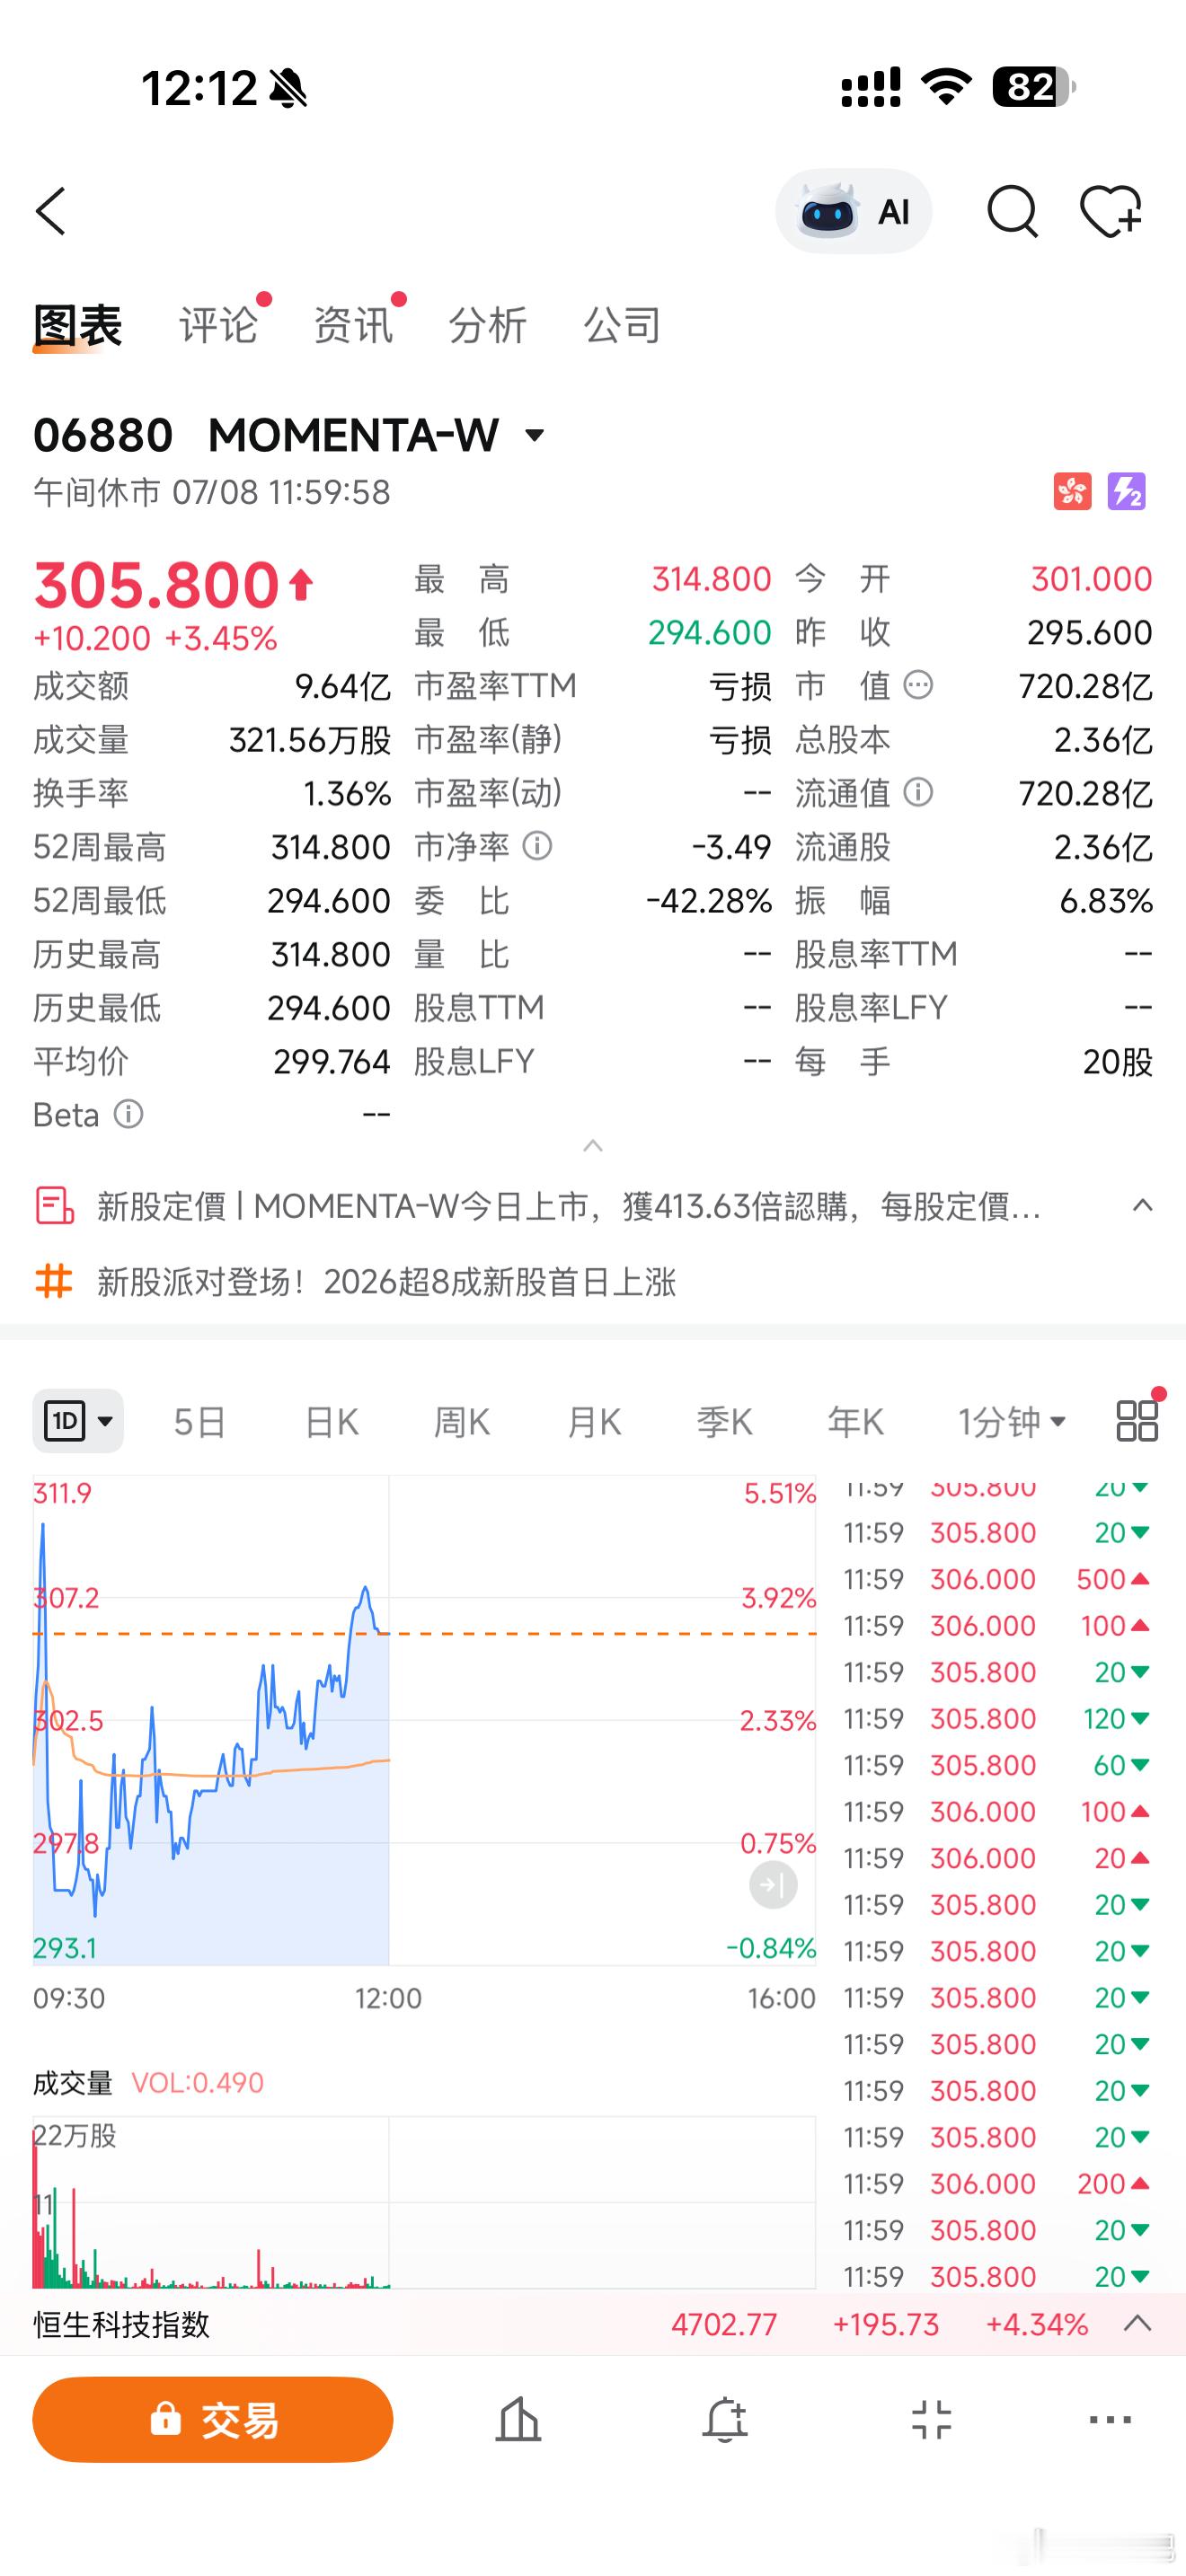Show info icon next to Beta
This screenshot has height=2576, width=1186.
pyautogui.click(x=128, y=1114)
